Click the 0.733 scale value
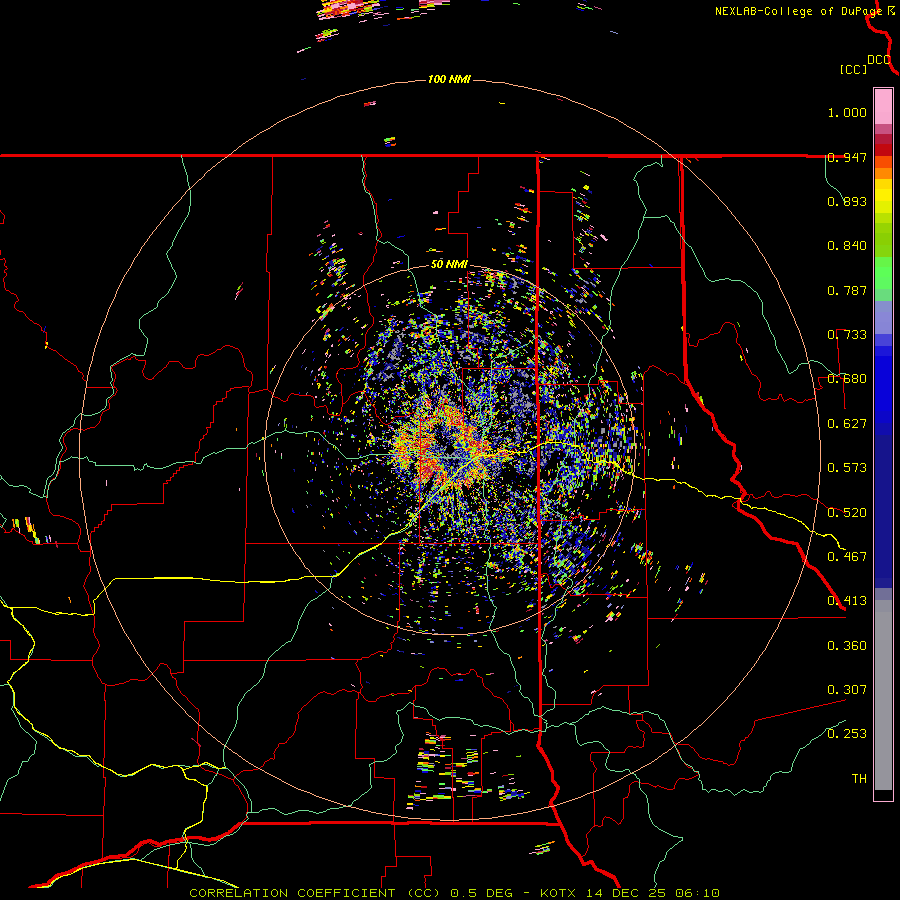Viewport: 900px width, 900px height. click(847, 335)
